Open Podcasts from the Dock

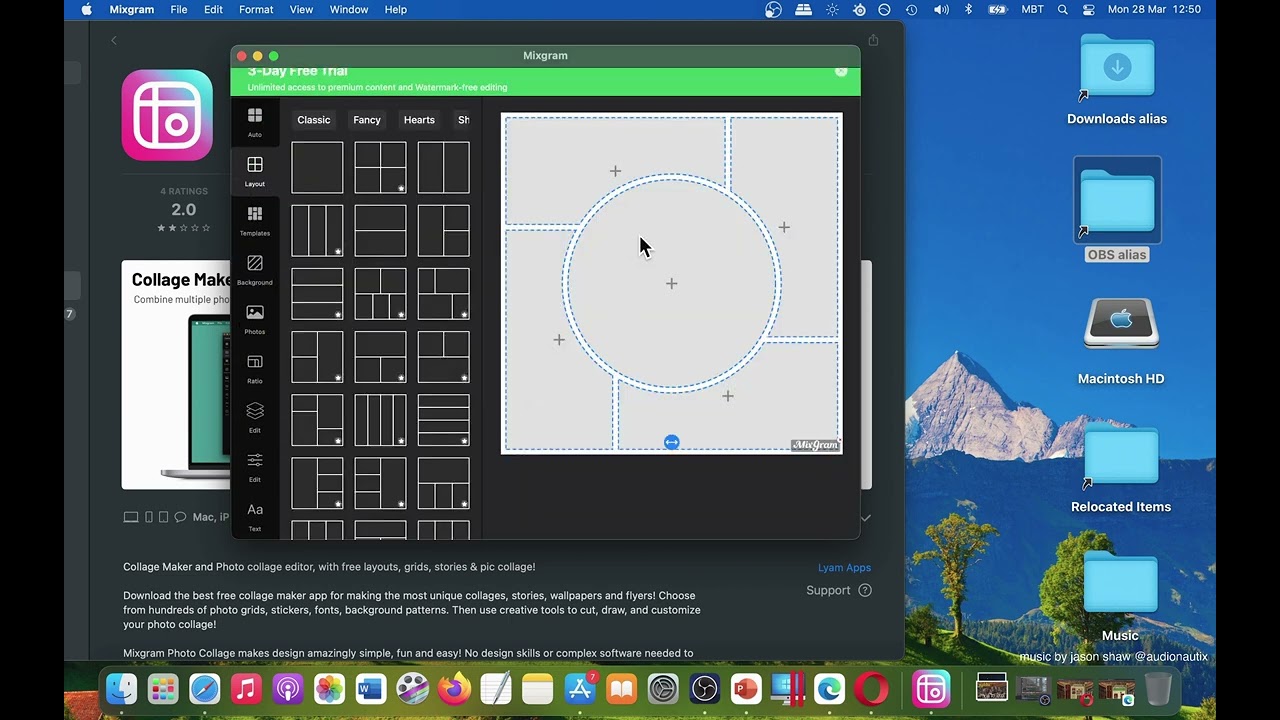pos(288,689)
